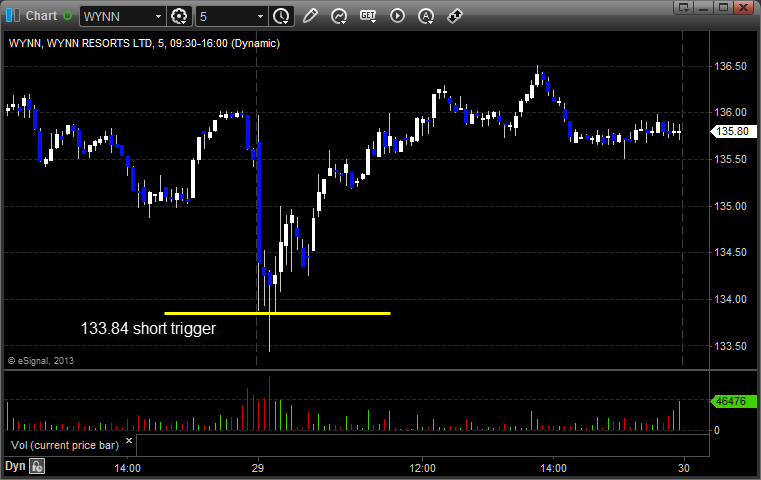Click the Chart window title label

coord(41,16)
